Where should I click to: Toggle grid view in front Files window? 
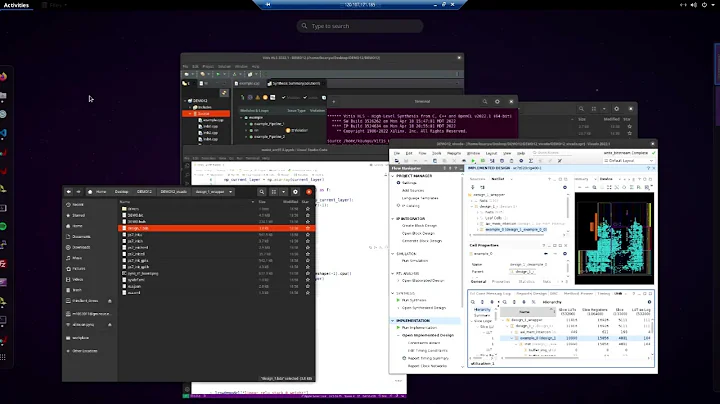pos(274,192)
